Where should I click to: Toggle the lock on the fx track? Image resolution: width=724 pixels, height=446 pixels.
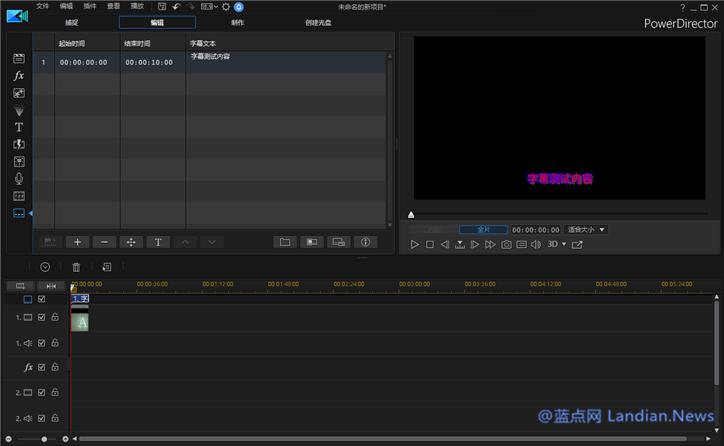(55, 368)
